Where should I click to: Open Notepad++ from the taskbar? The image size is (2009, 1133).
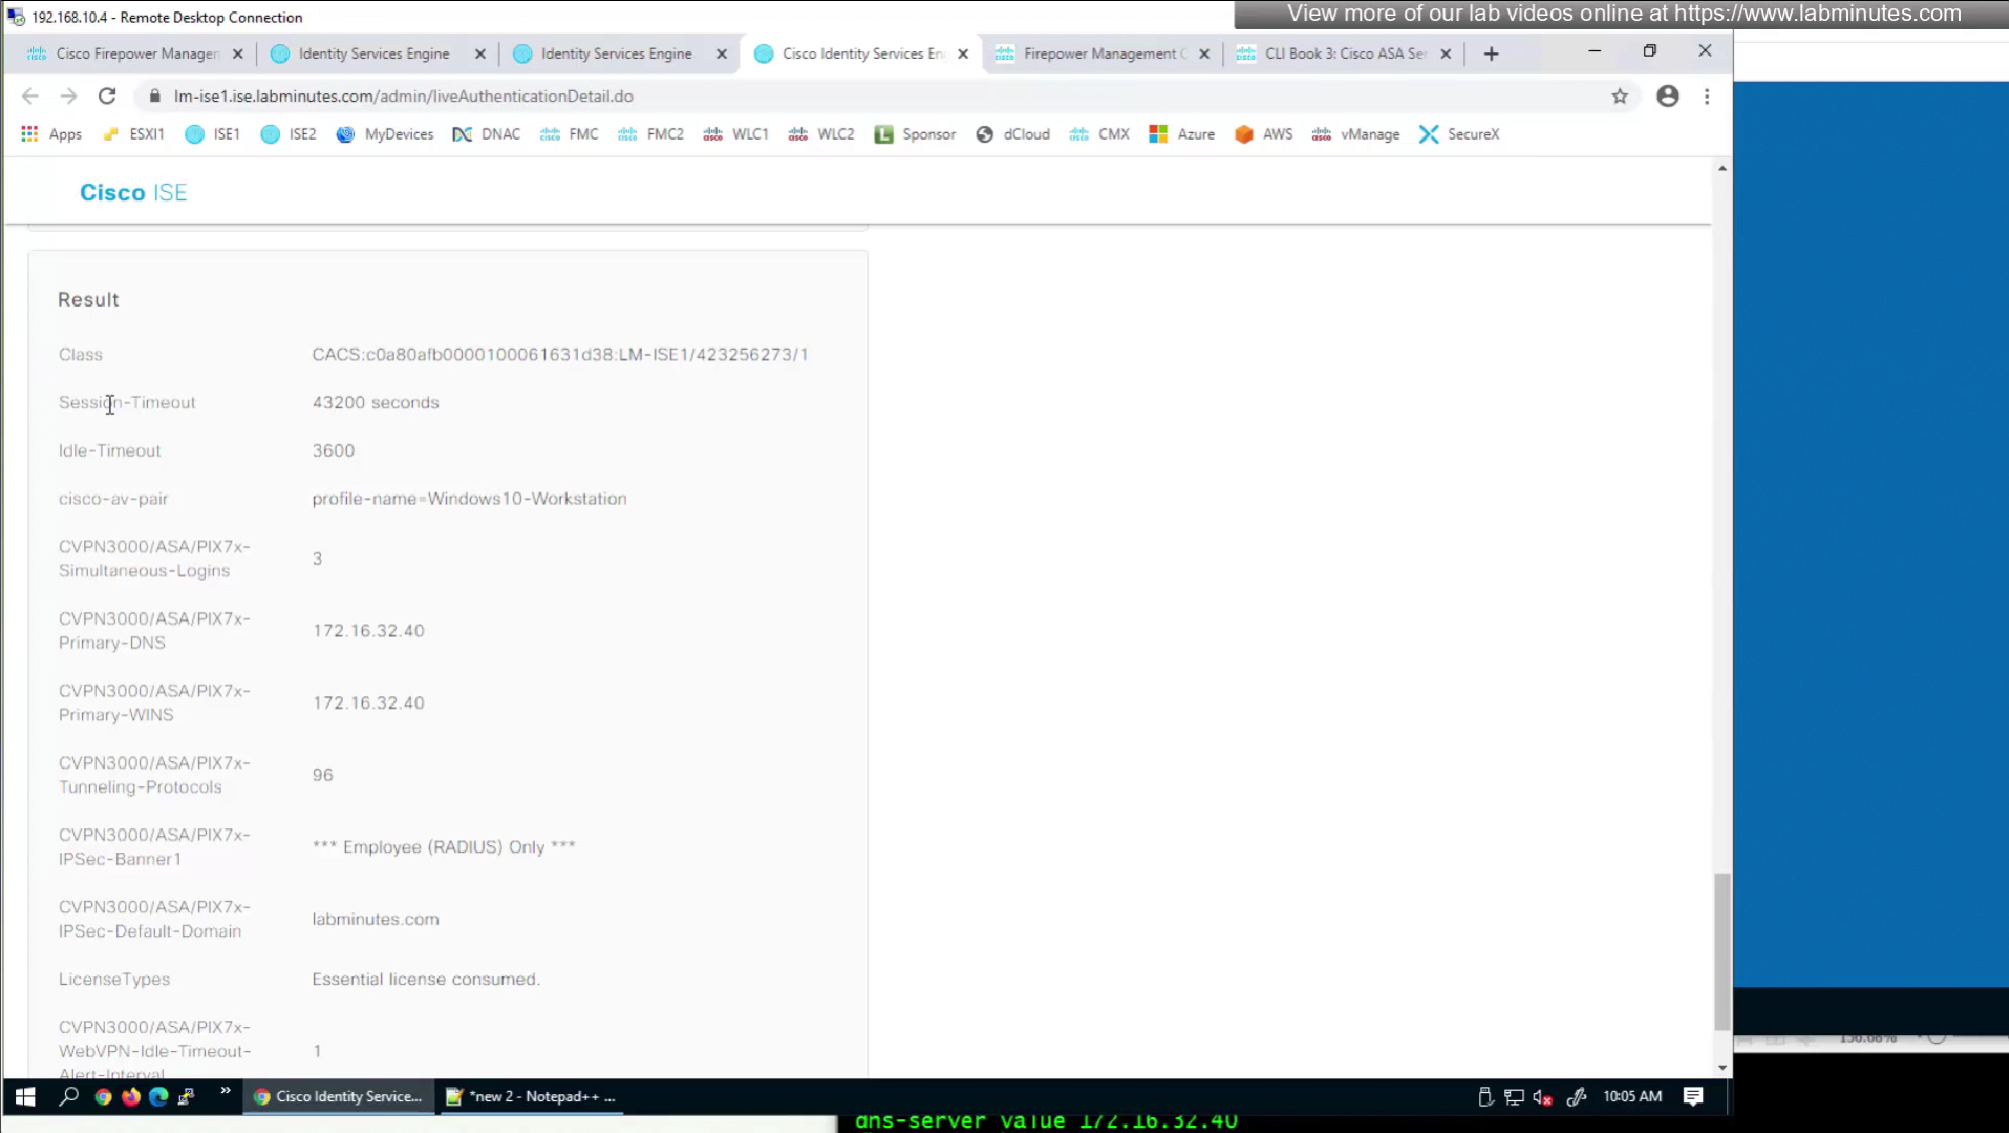[531, 1096]
